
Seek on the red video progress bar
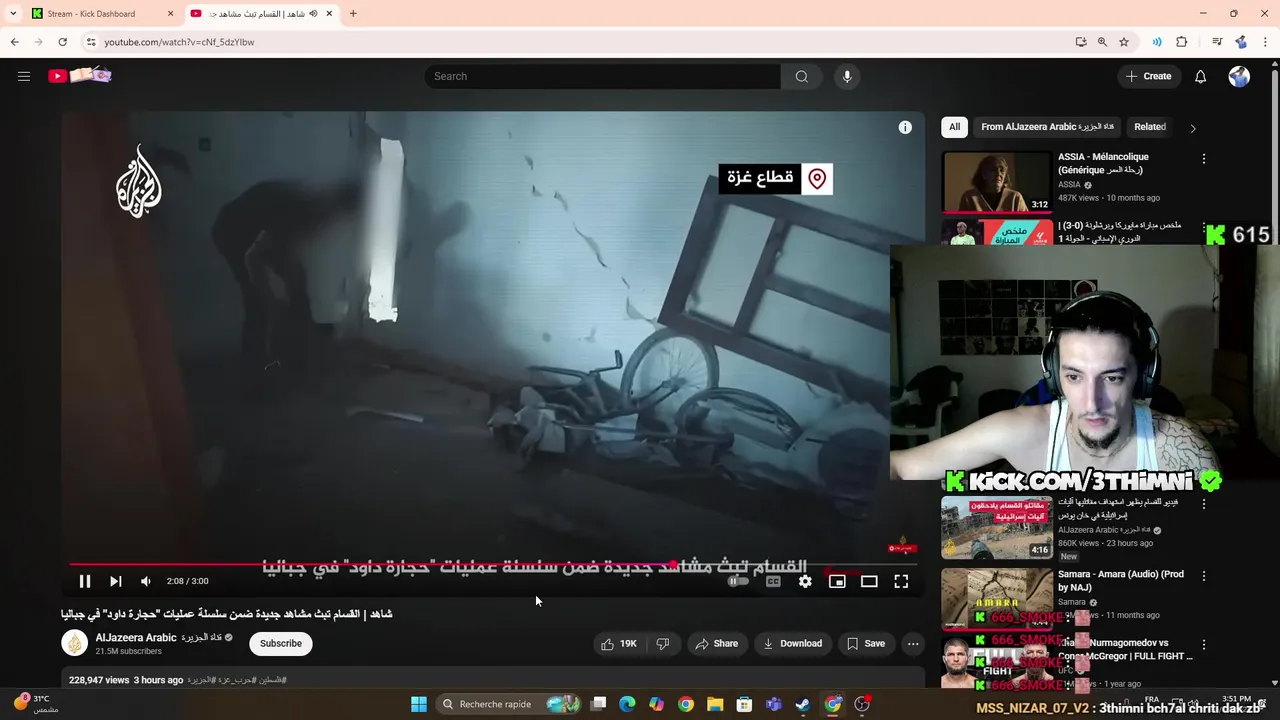494,564
